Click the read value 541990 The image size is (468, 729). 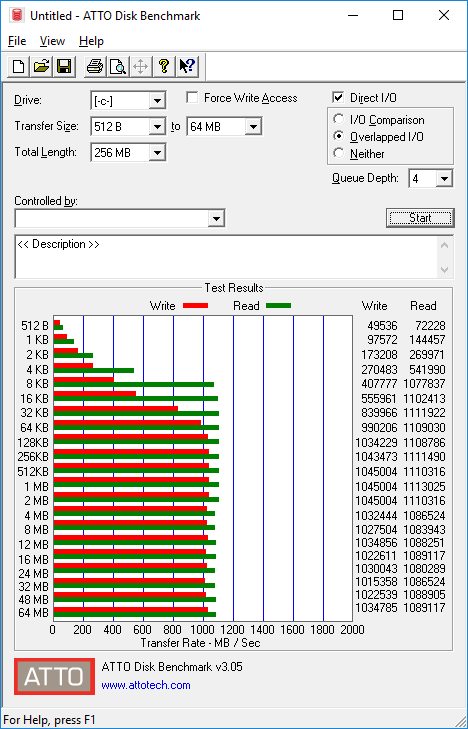427,370
